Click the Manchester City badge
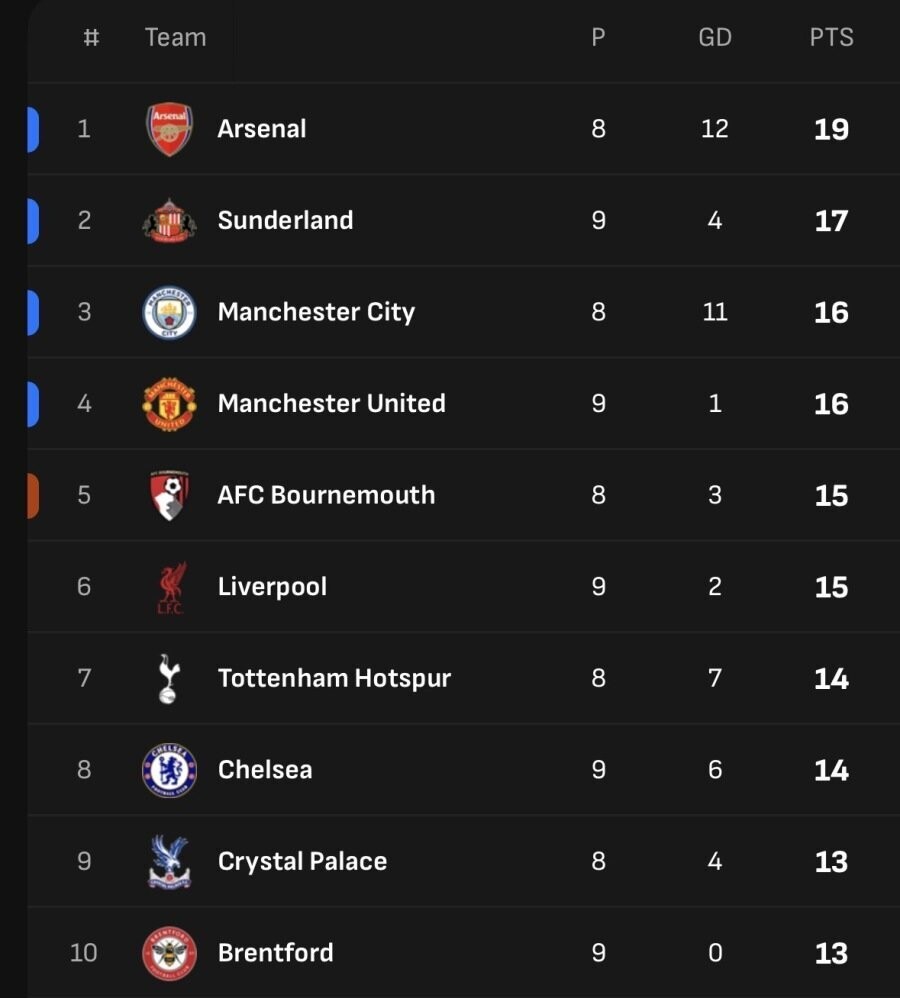Viewport: 900px width, 998px height. click(169, 312)
